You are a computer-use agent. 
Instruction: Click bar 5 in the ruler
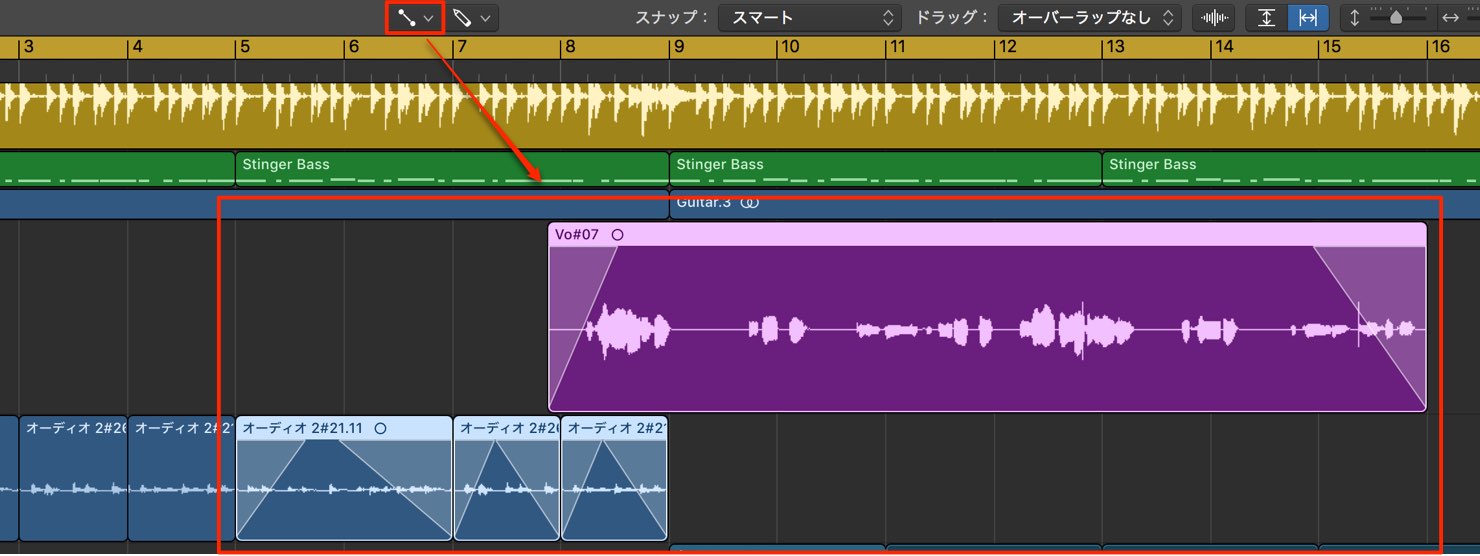(x=245, y=47)
